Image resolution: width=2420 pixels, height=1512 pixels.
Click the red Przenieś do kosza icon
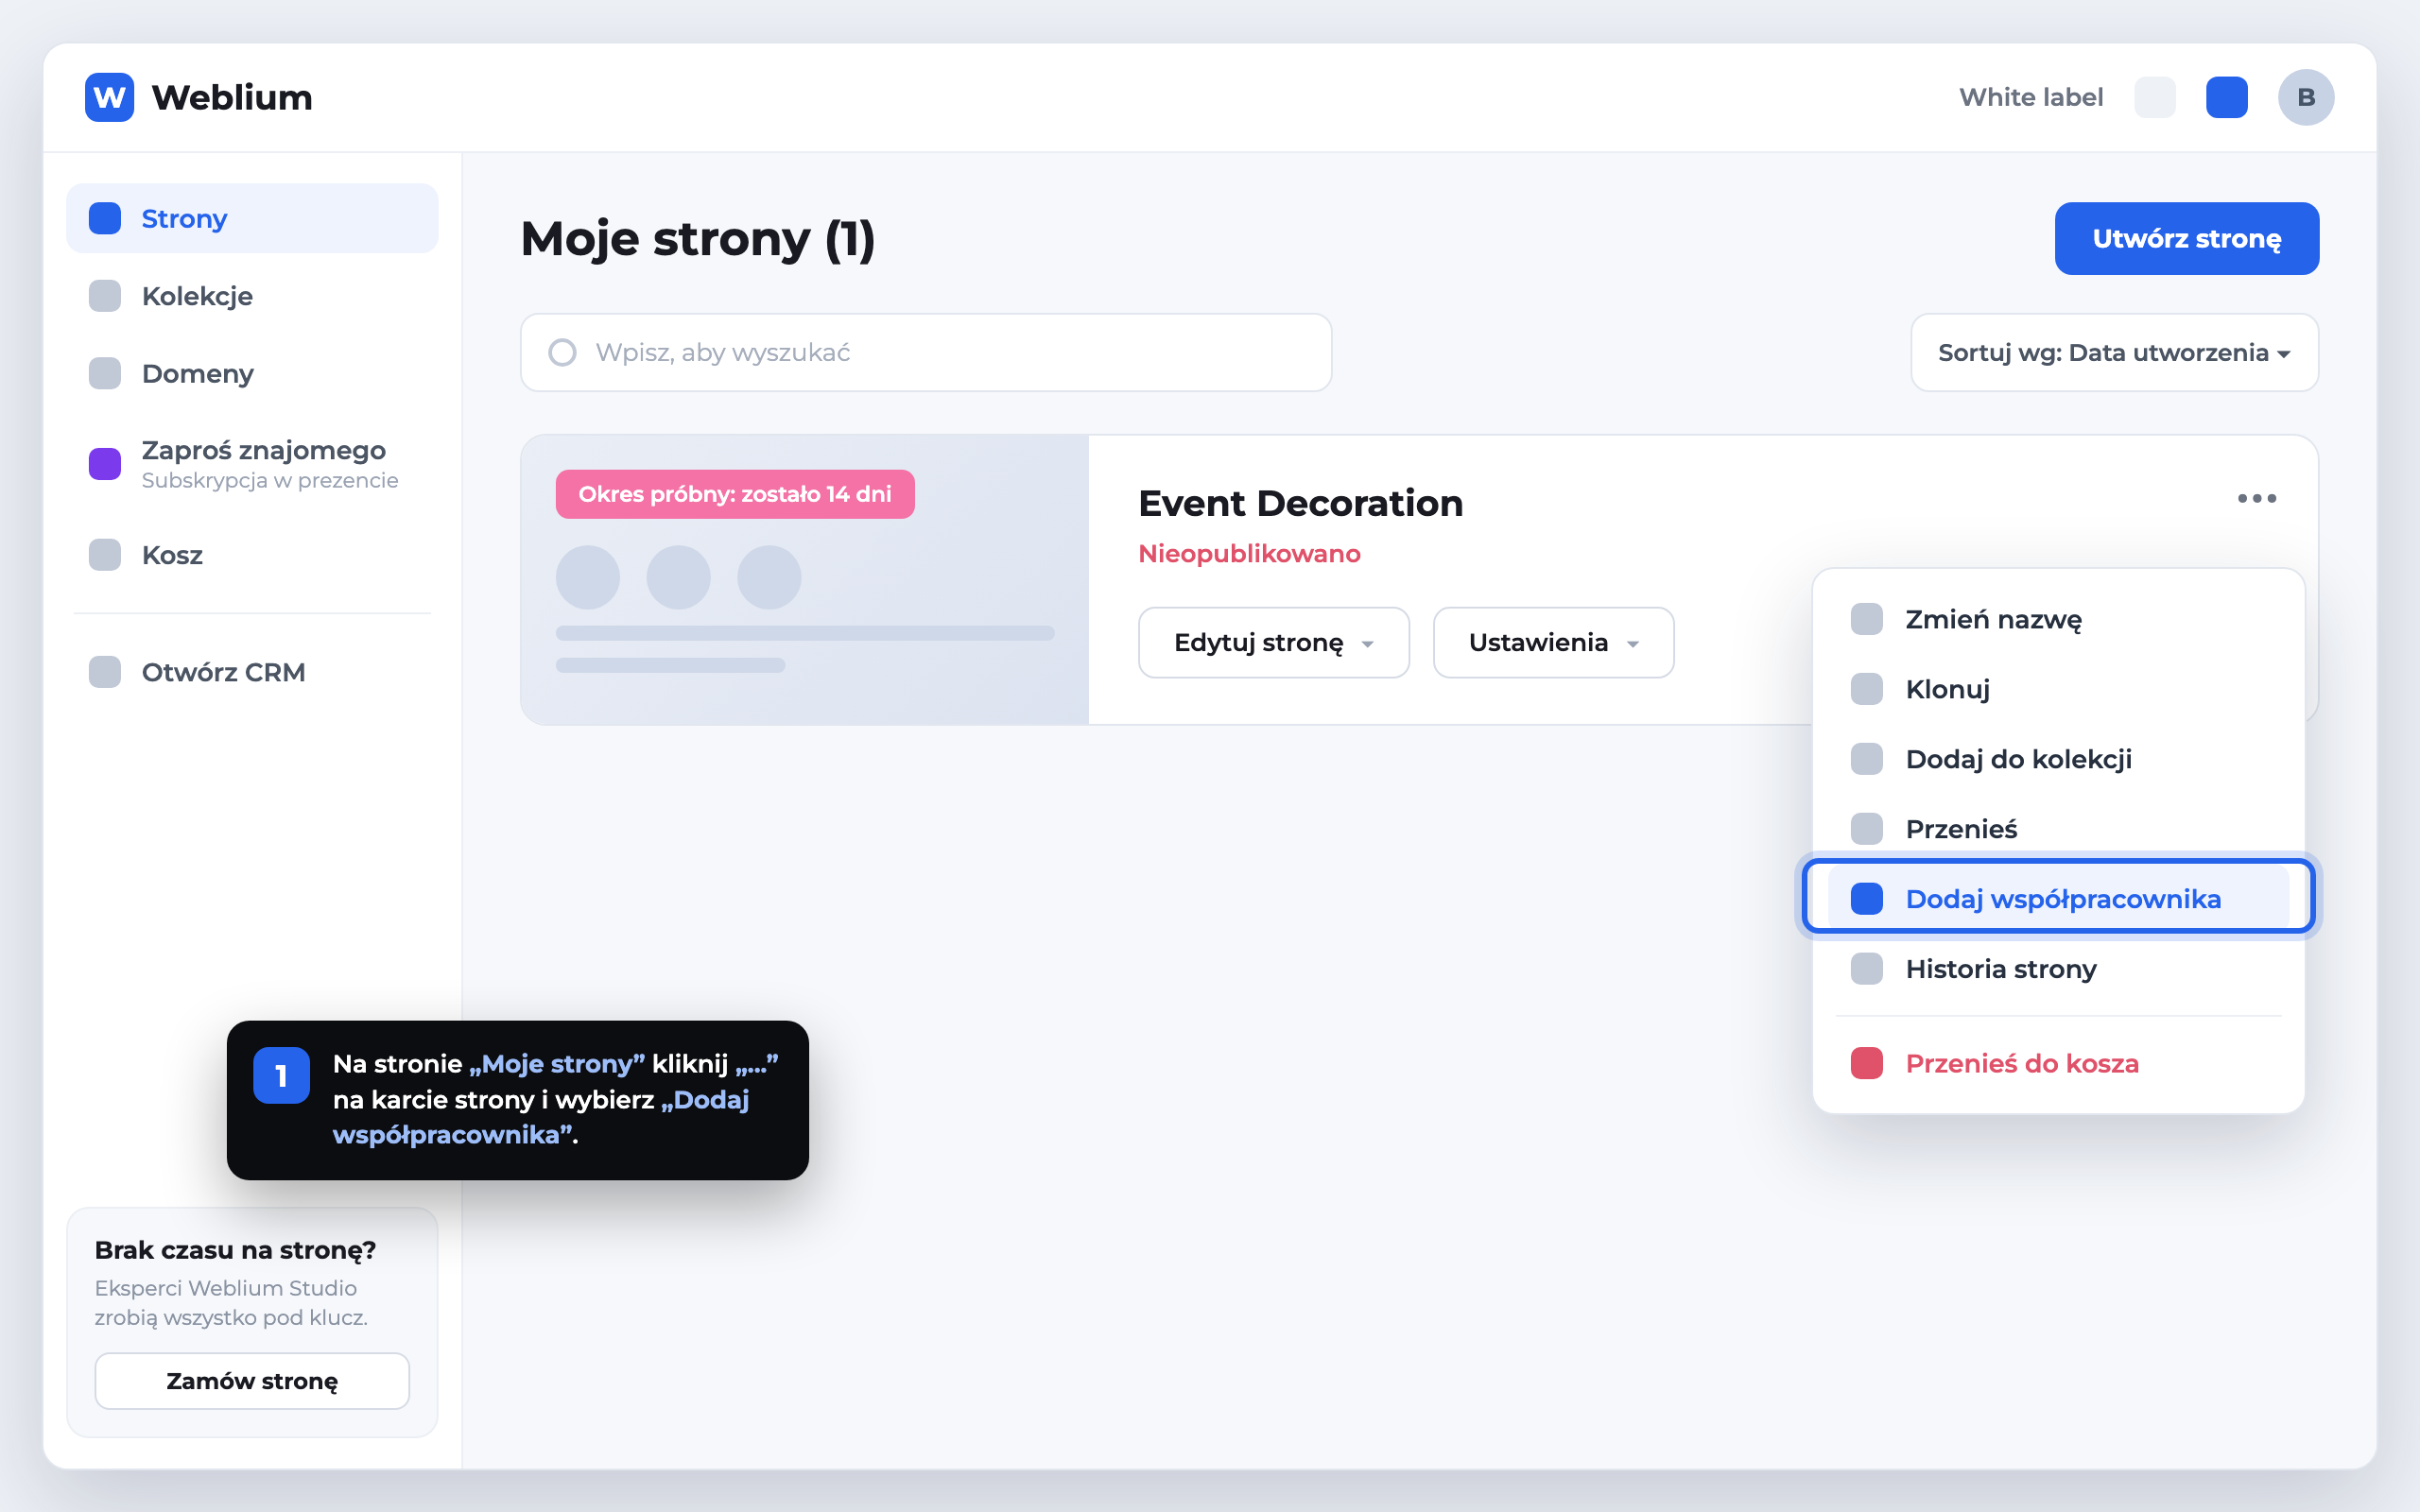coord(1867,1063)
